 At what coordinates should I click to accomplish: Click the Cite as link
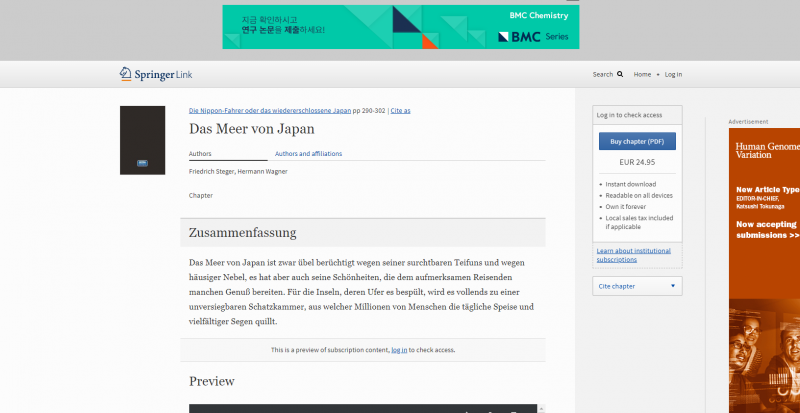pyautogui.click(x=400, y=110)
